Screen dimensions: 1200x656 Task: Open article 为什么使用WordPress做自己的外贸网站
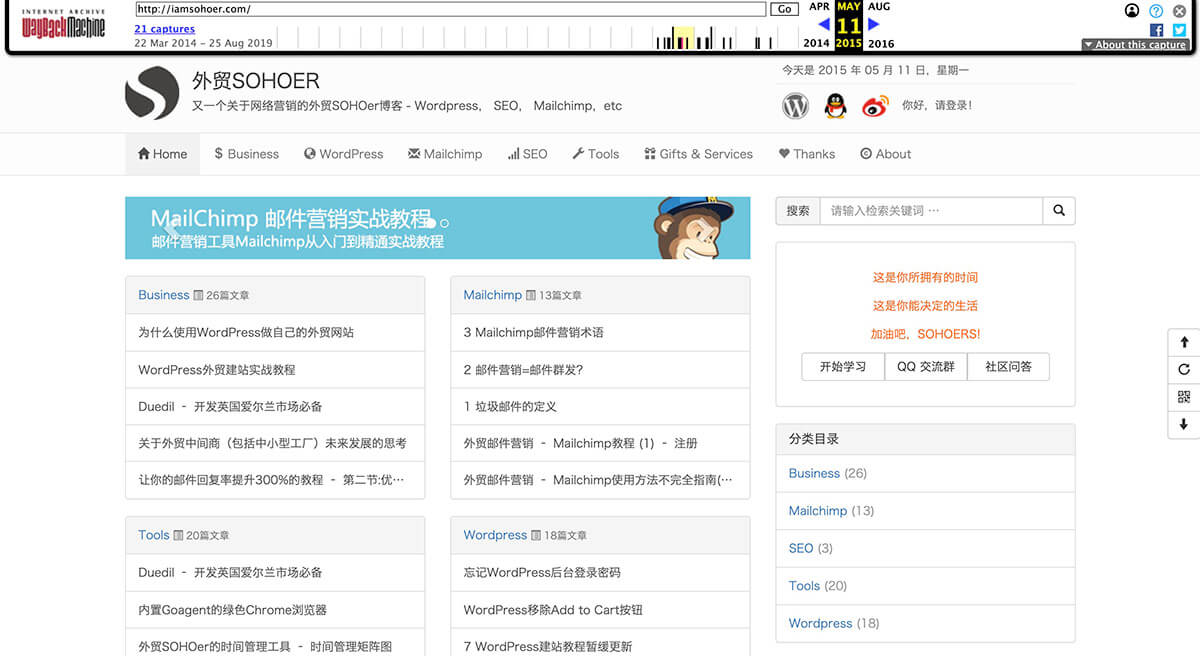[246, 332]
